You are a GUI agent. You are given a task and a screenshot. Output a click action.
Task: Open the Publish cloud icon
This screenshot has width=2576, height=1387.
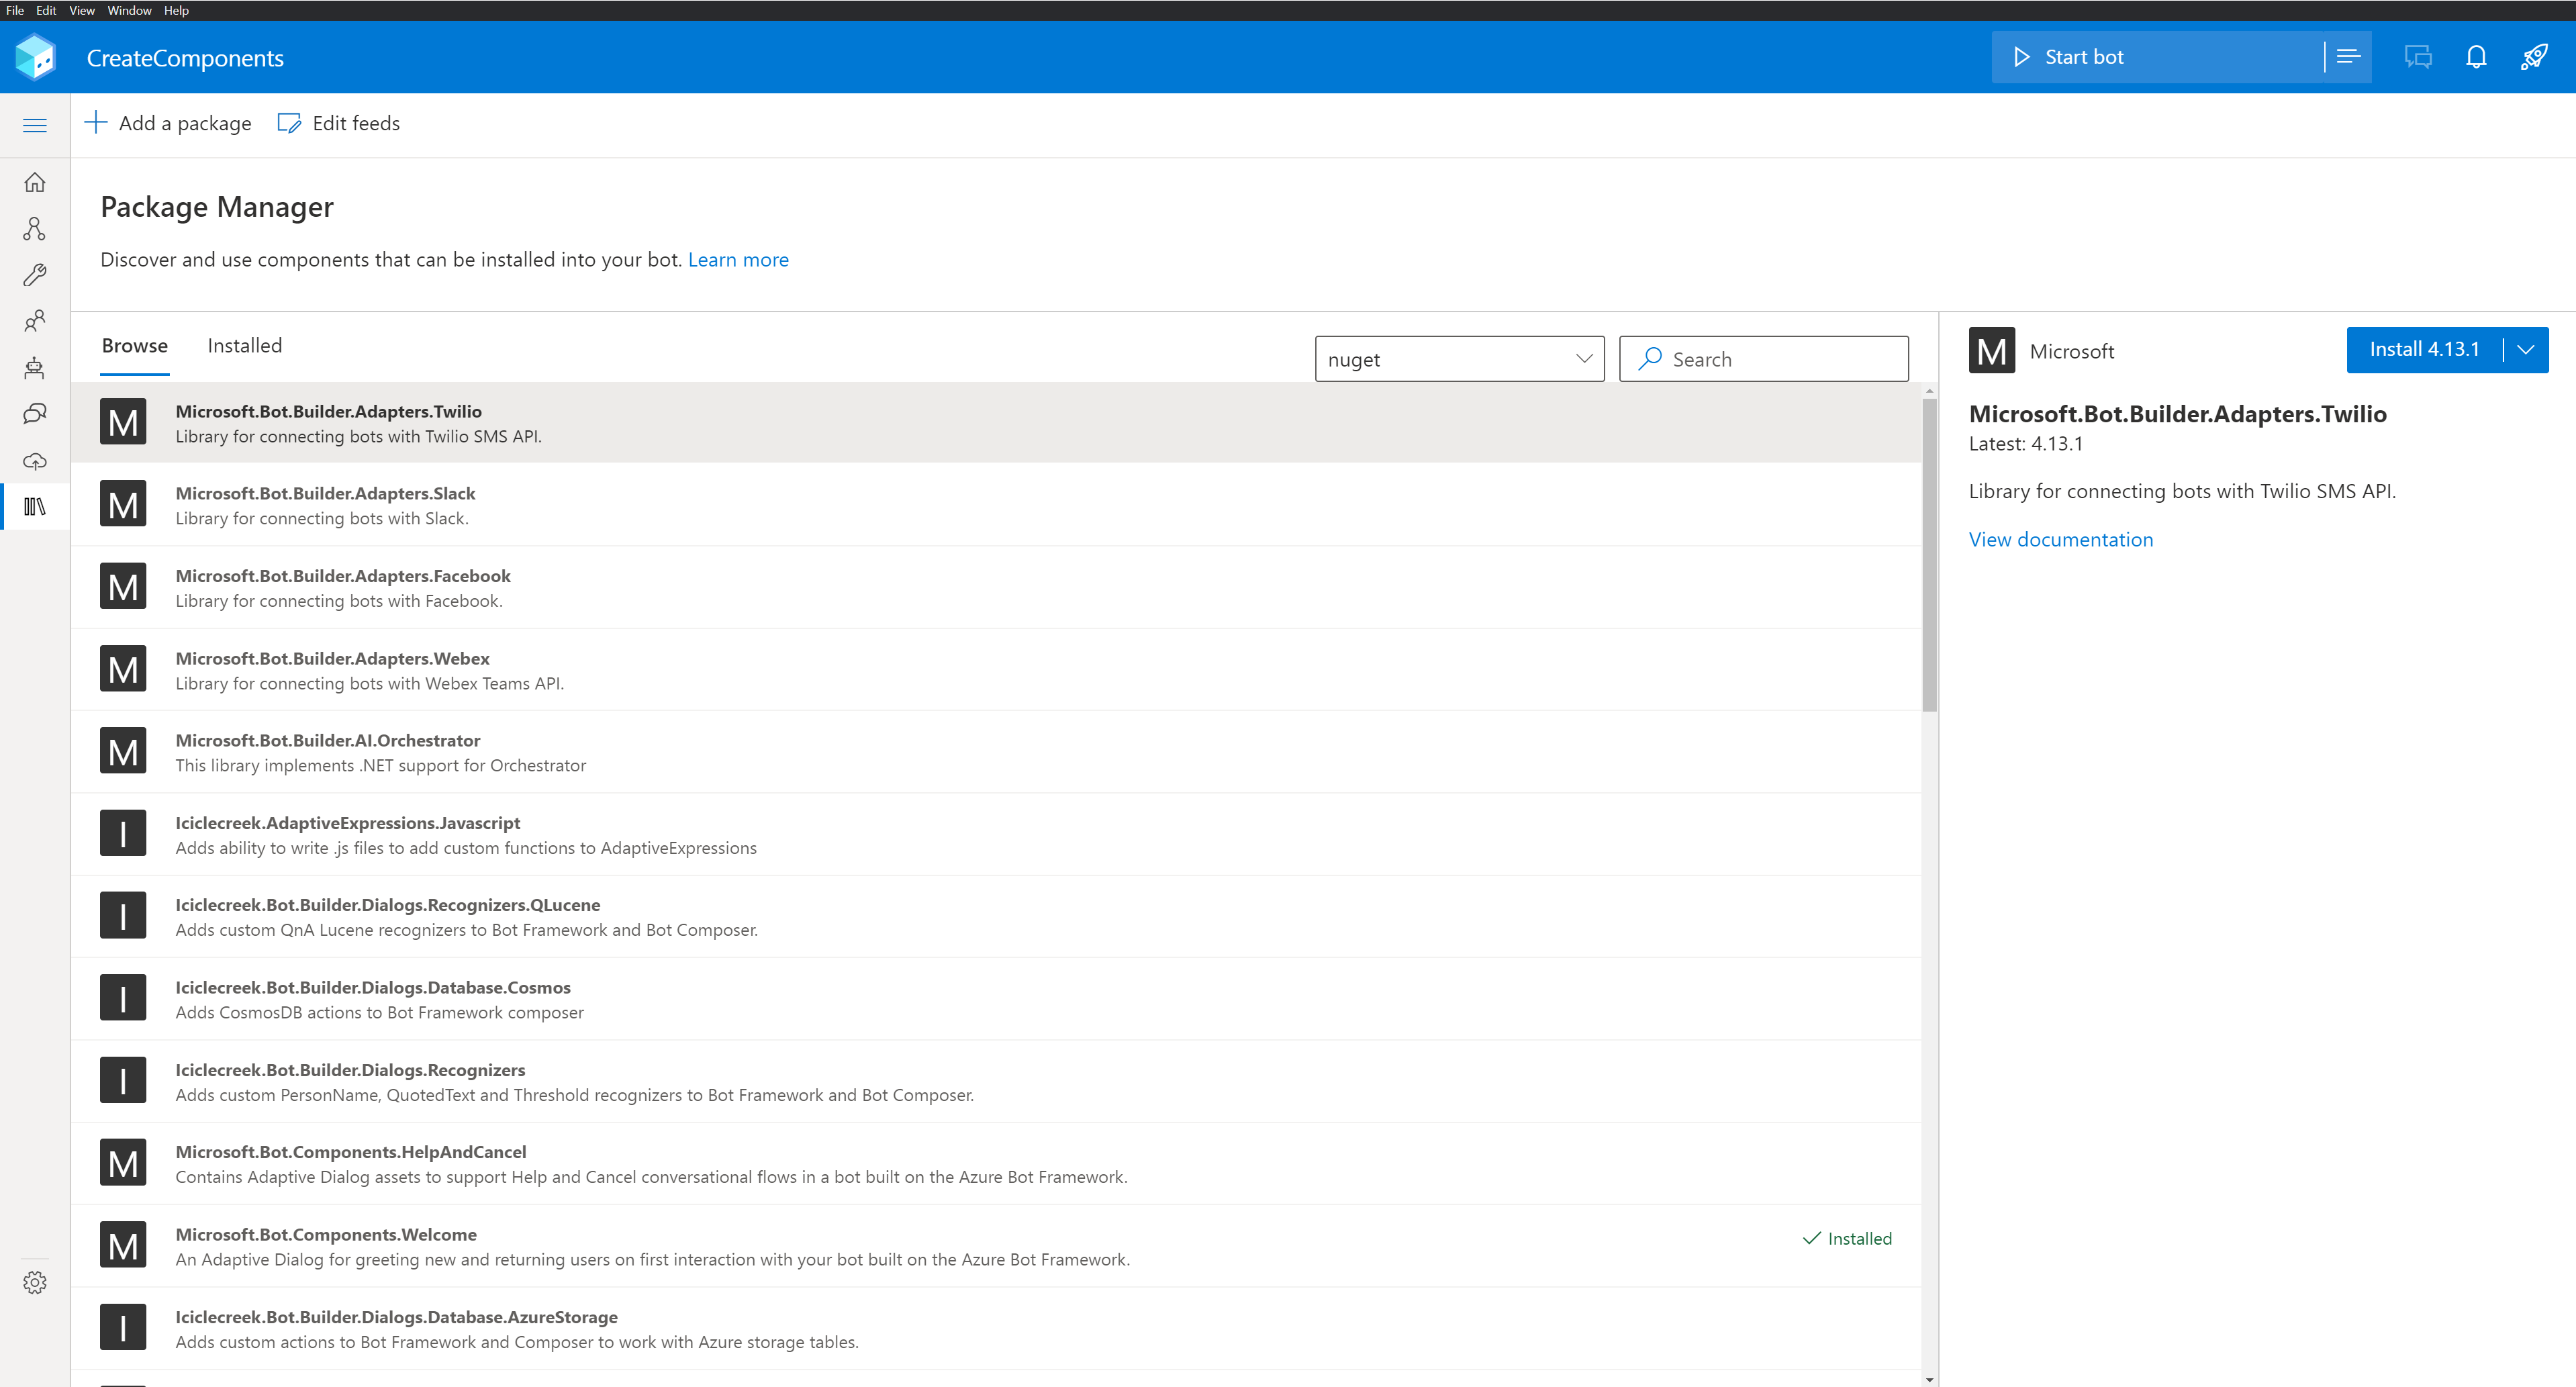click(x=35, y=461)
